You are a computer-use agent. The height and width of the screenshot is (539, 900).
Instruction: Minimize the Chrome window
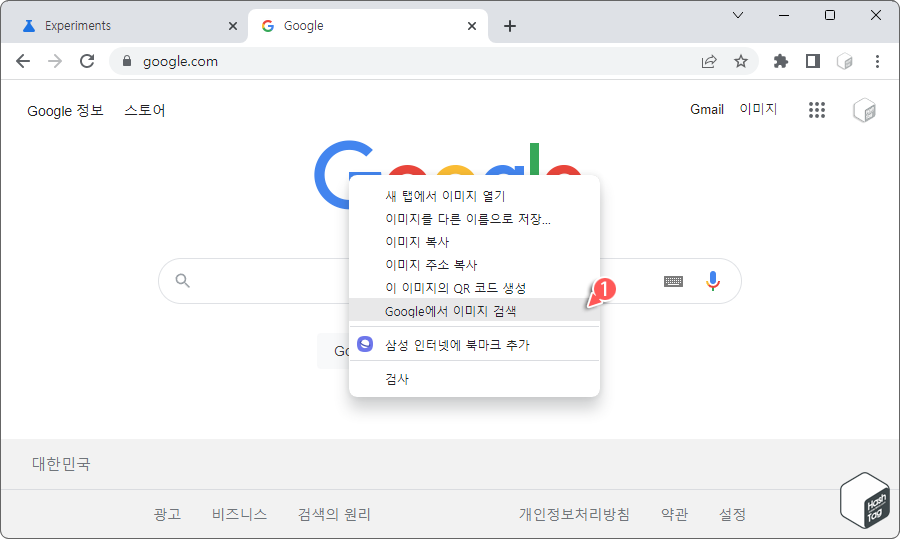784,15
